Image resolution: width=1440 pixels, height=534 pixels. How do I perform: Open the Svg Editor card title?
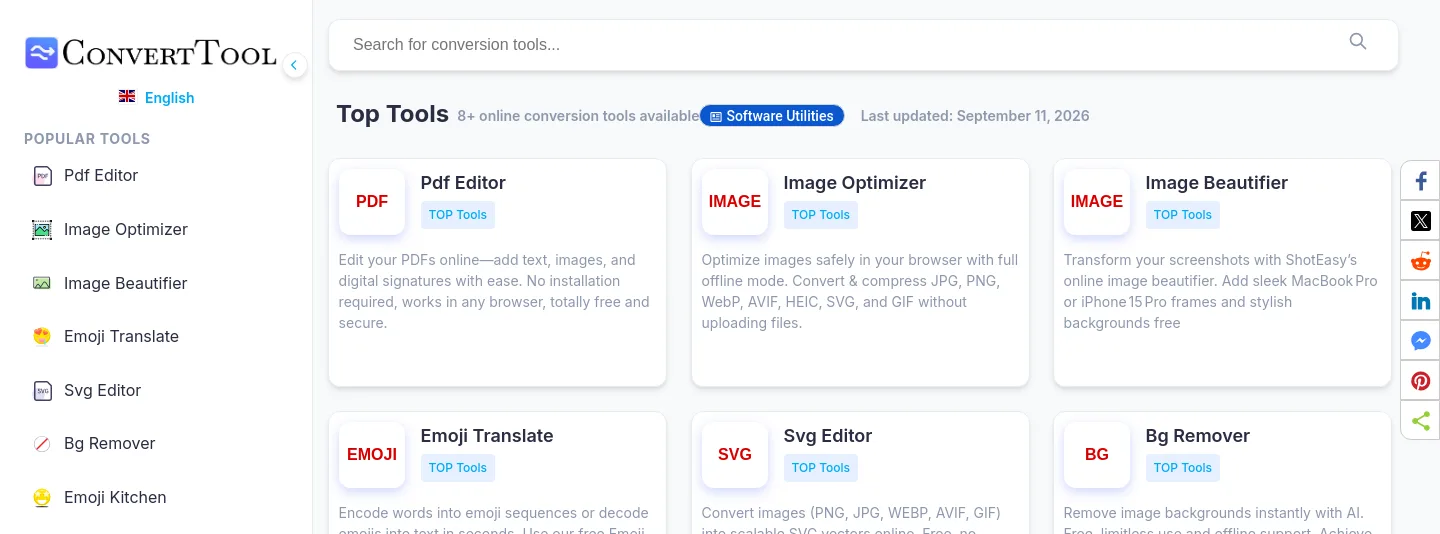coord(828,436)
